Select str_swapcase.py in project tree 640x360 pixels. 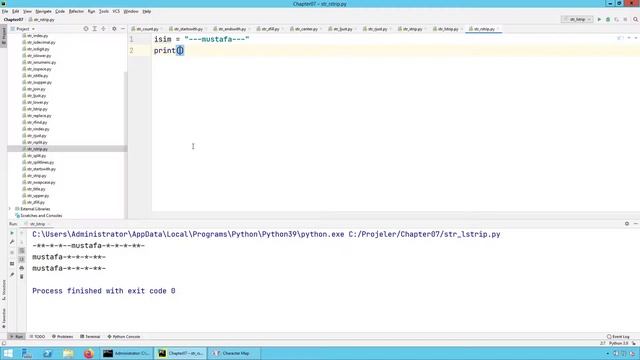click(x=41, y=182)
